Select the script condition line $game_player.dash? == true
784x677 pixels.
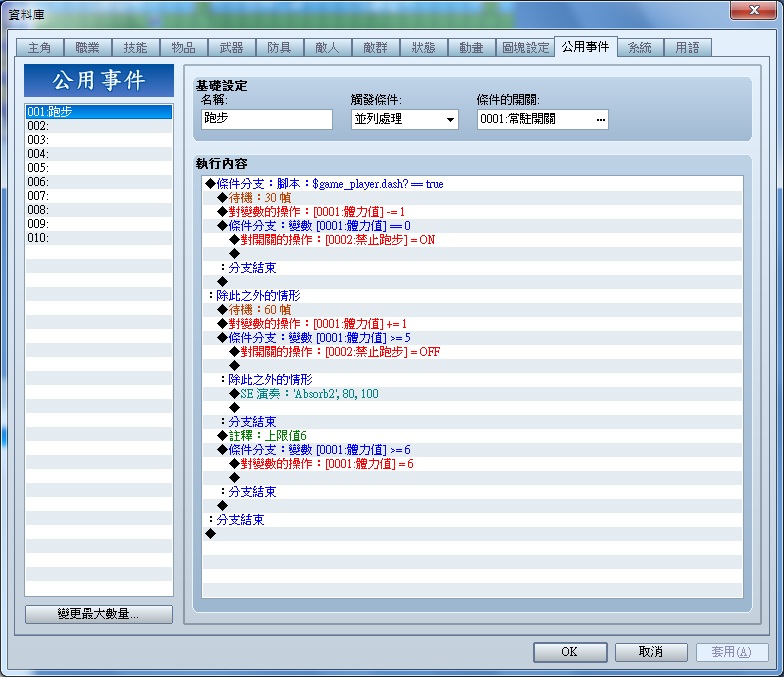click(x=472, y=184)
